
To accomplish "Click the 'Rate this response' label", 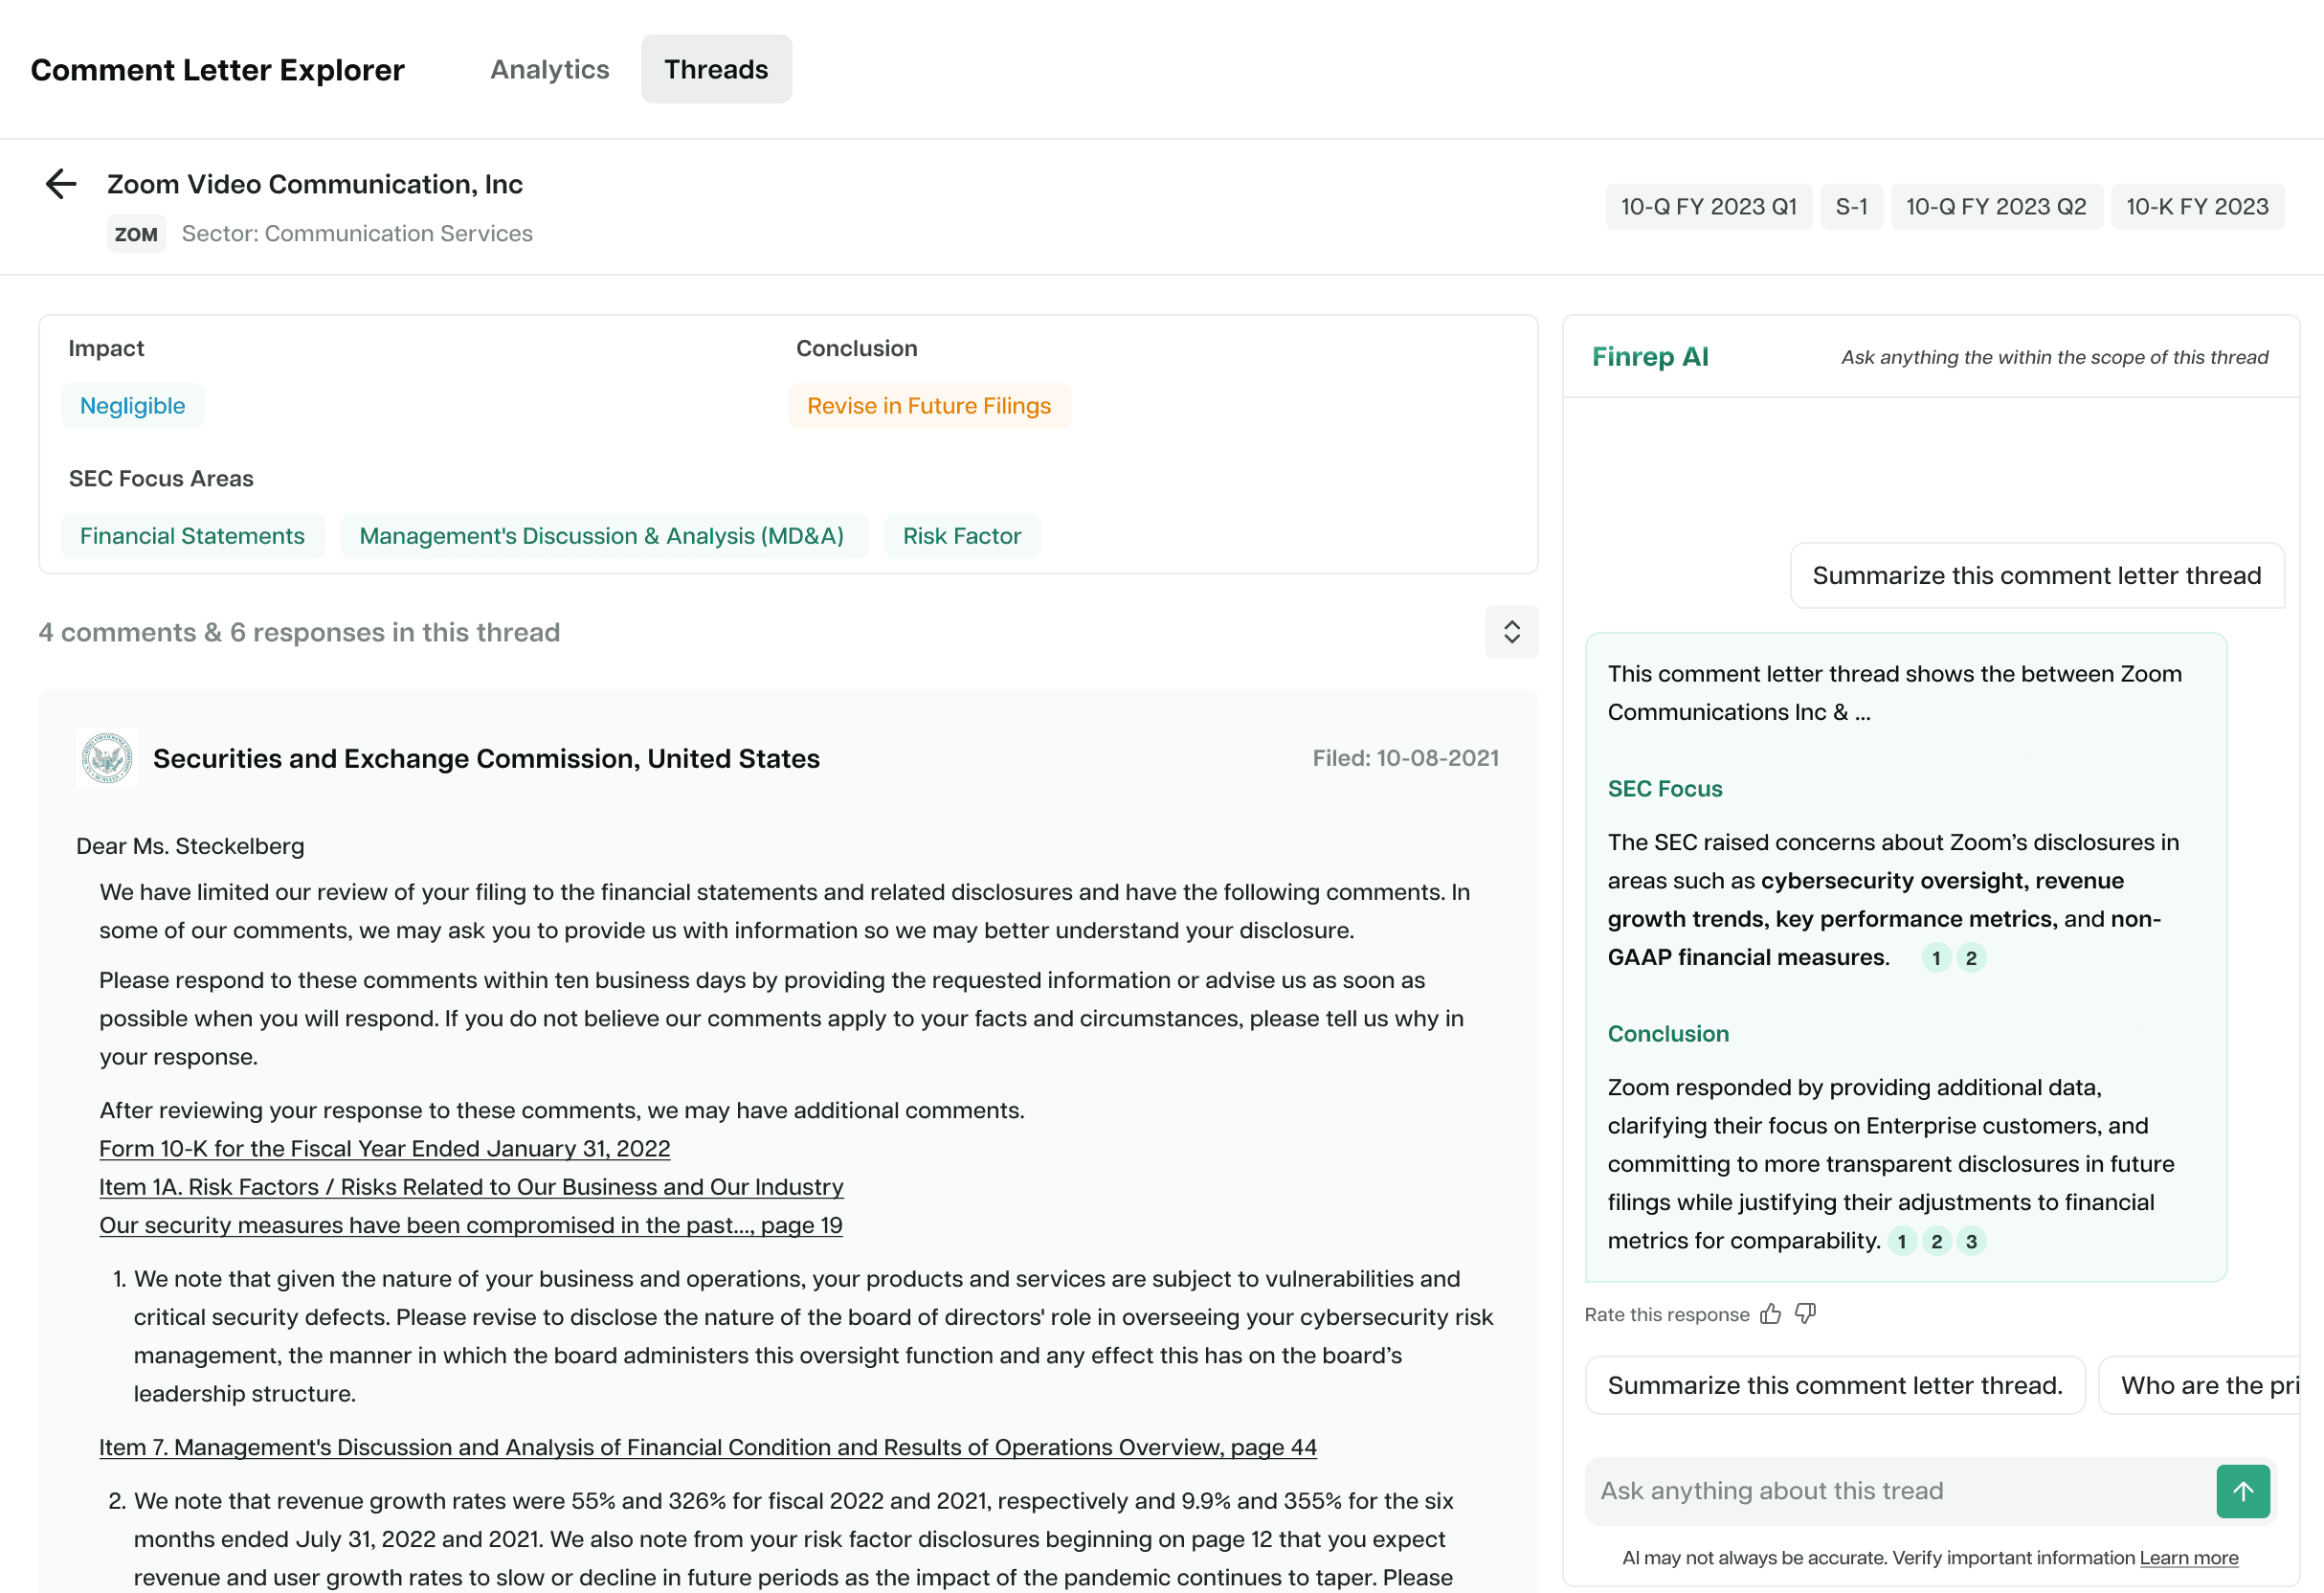I will tap(1667, 1315).
